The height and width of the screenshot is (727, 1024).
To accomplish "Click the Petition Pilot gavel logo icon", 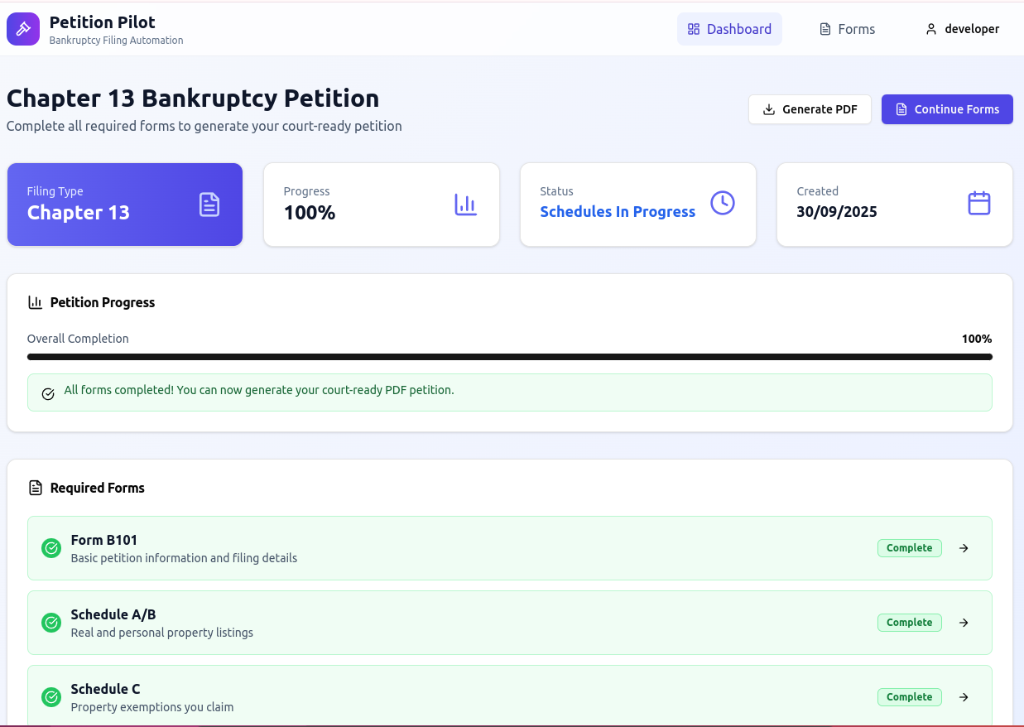I will tap(23, 29).
